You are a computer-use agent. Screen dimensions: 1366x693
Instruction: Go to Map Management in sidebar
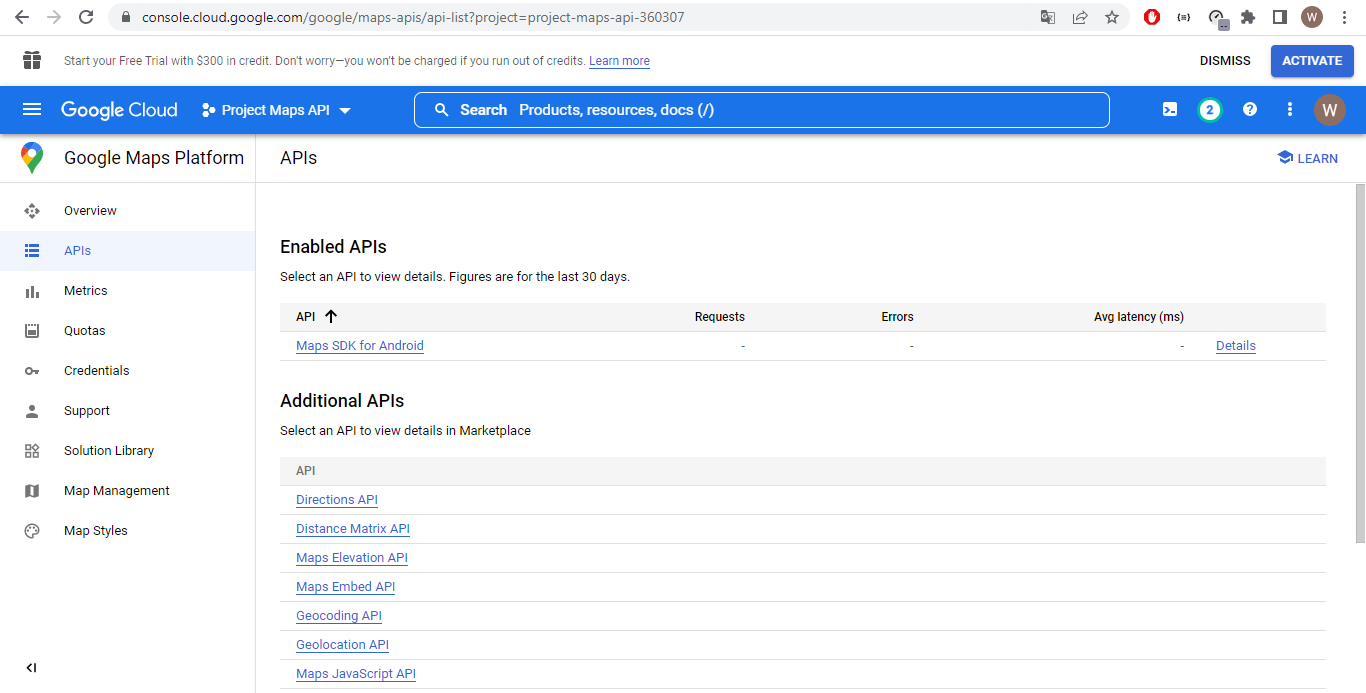coord(128,491)
